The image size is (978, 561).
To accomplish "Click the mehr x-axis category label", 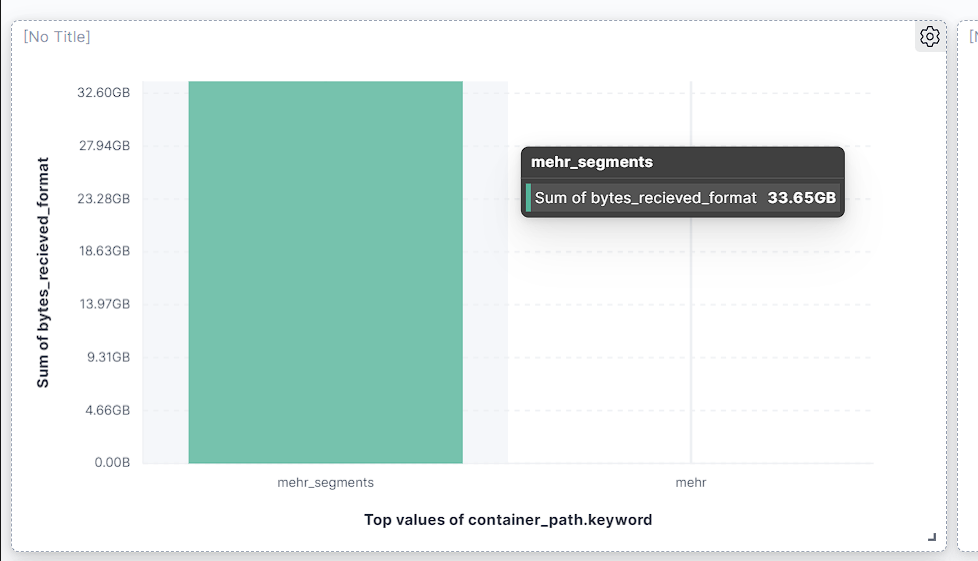I will tap(690, 482).
